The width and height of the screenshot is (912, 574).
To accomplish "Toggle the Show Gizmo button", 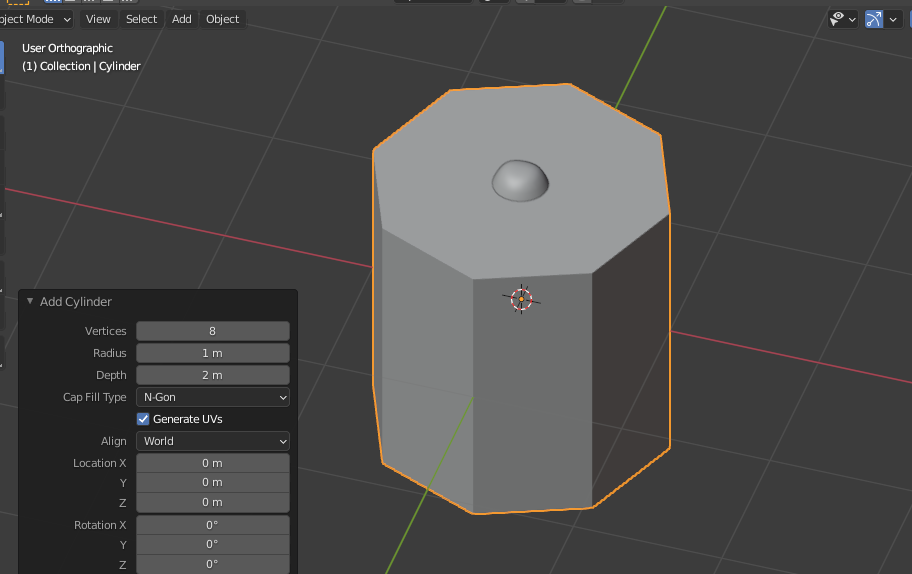I will tap(874, 19).
